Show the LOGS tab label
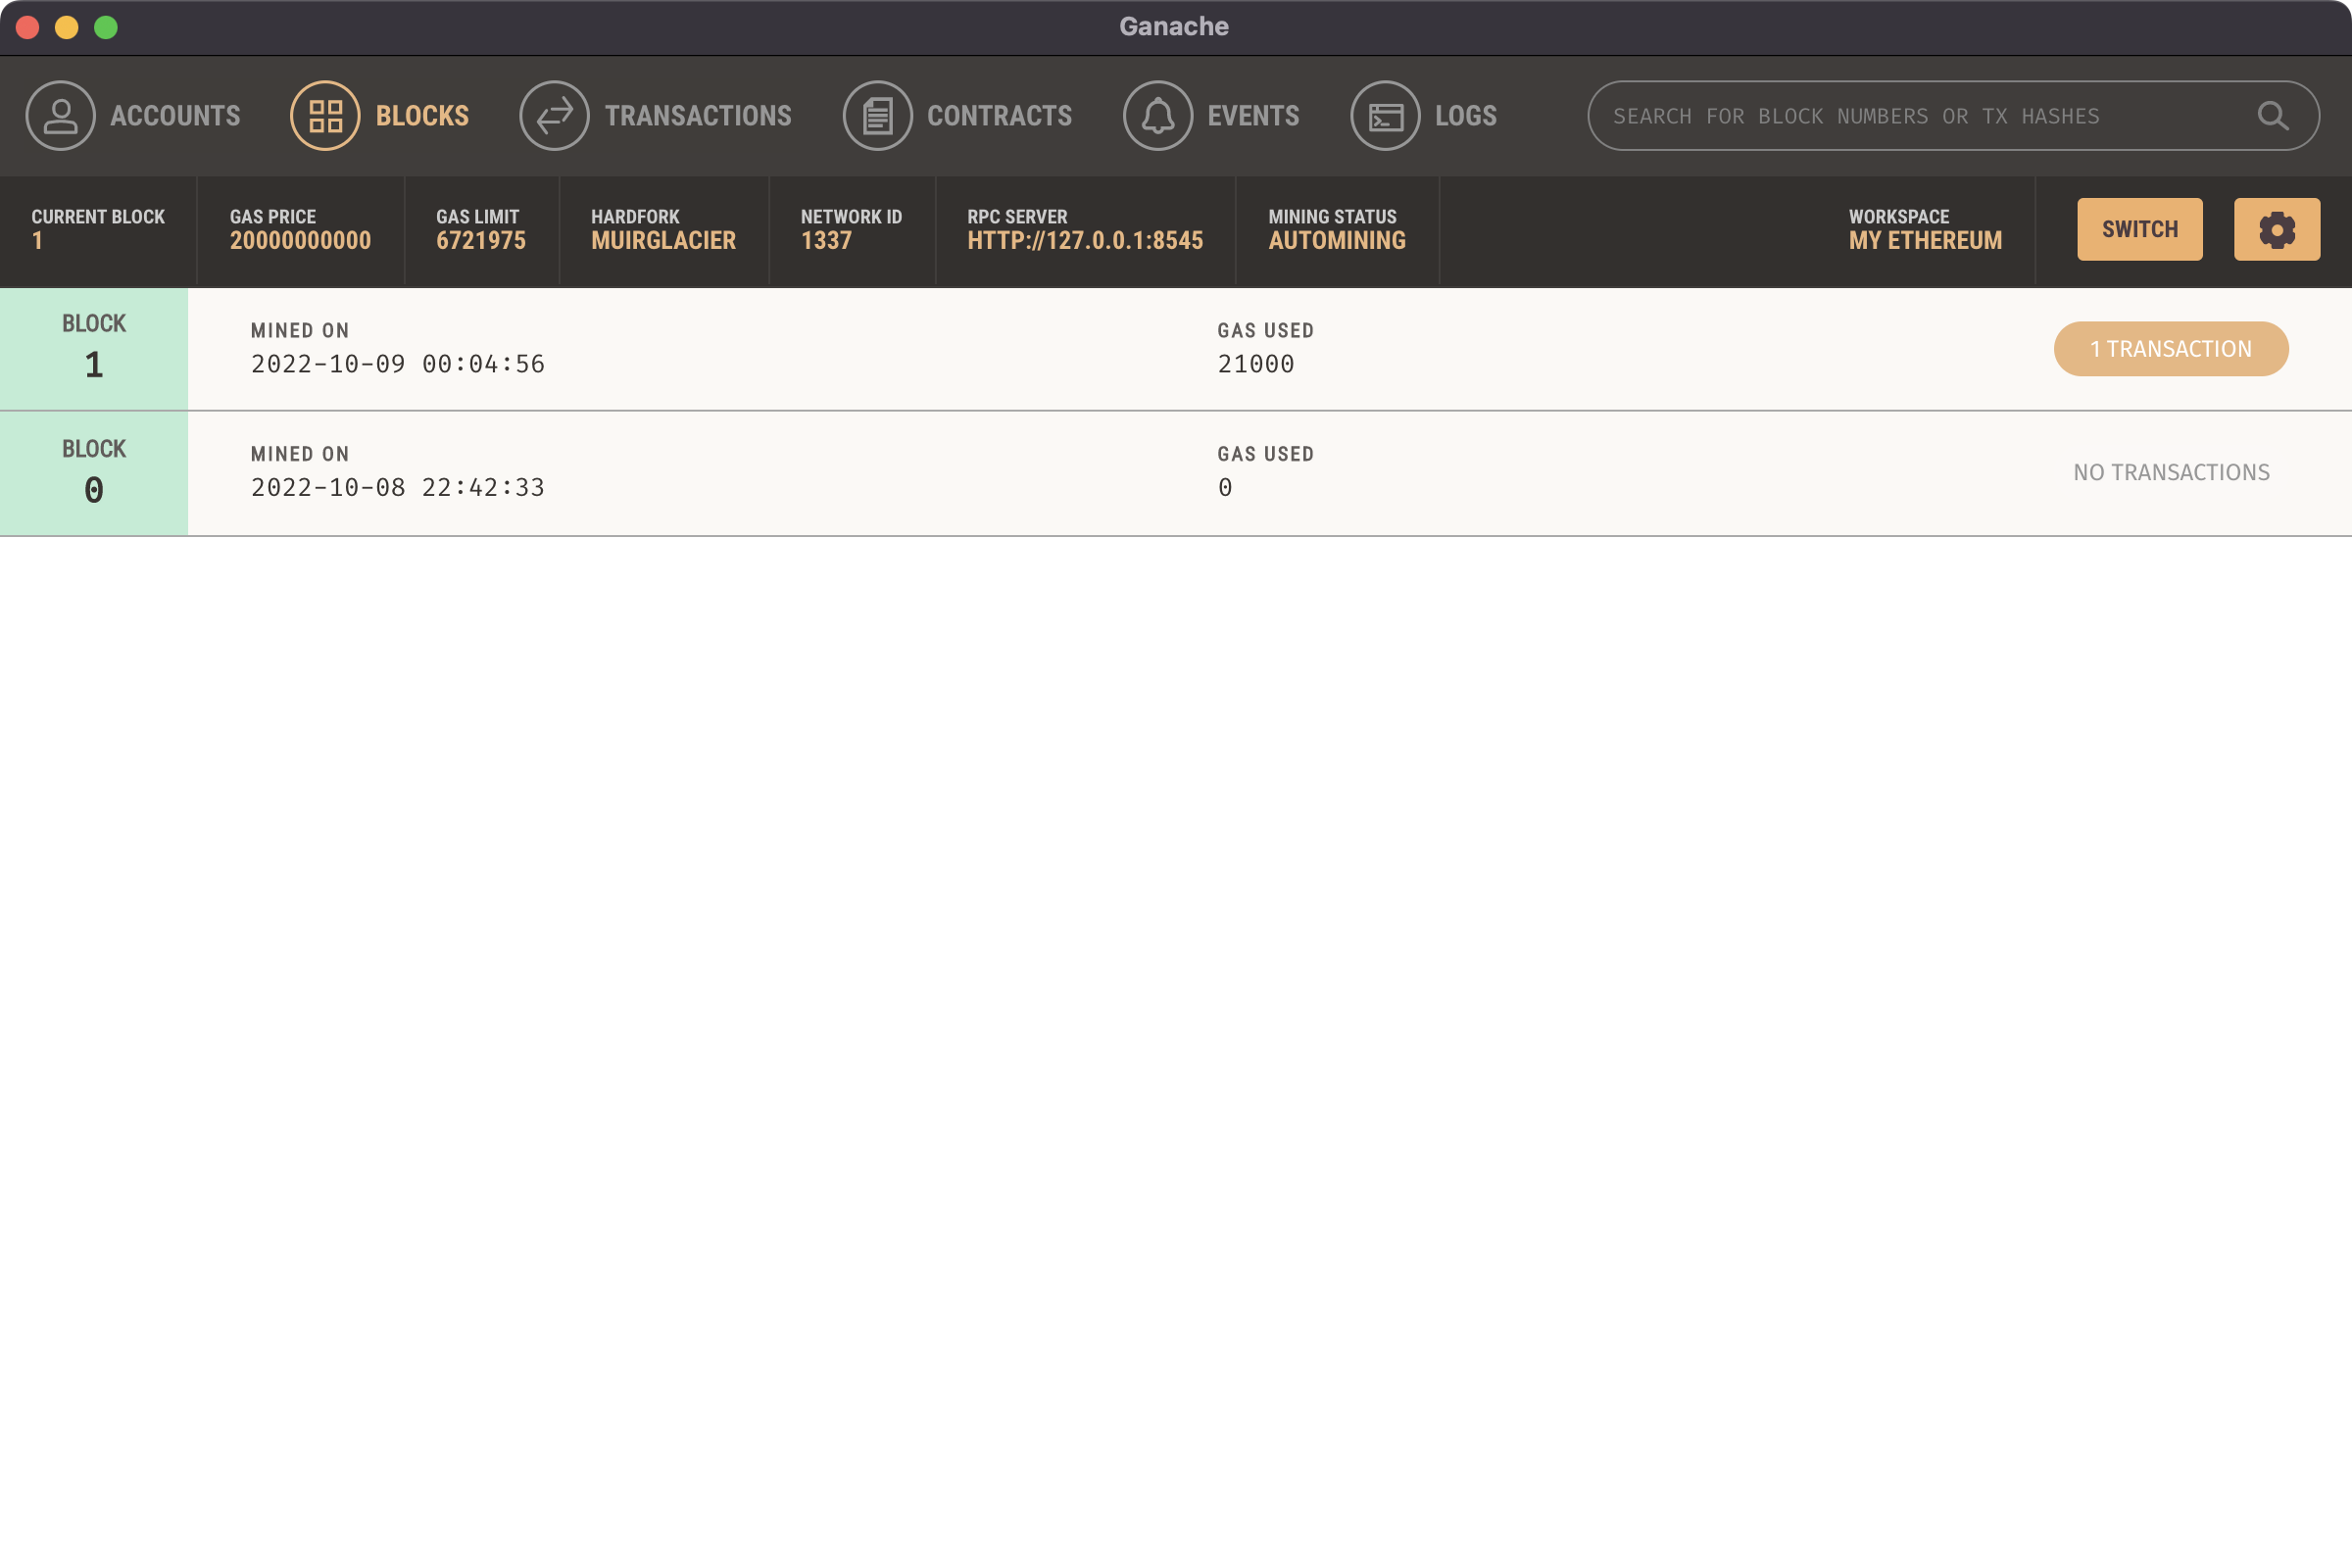2352x1568 pixels. tap(1466, 116)
